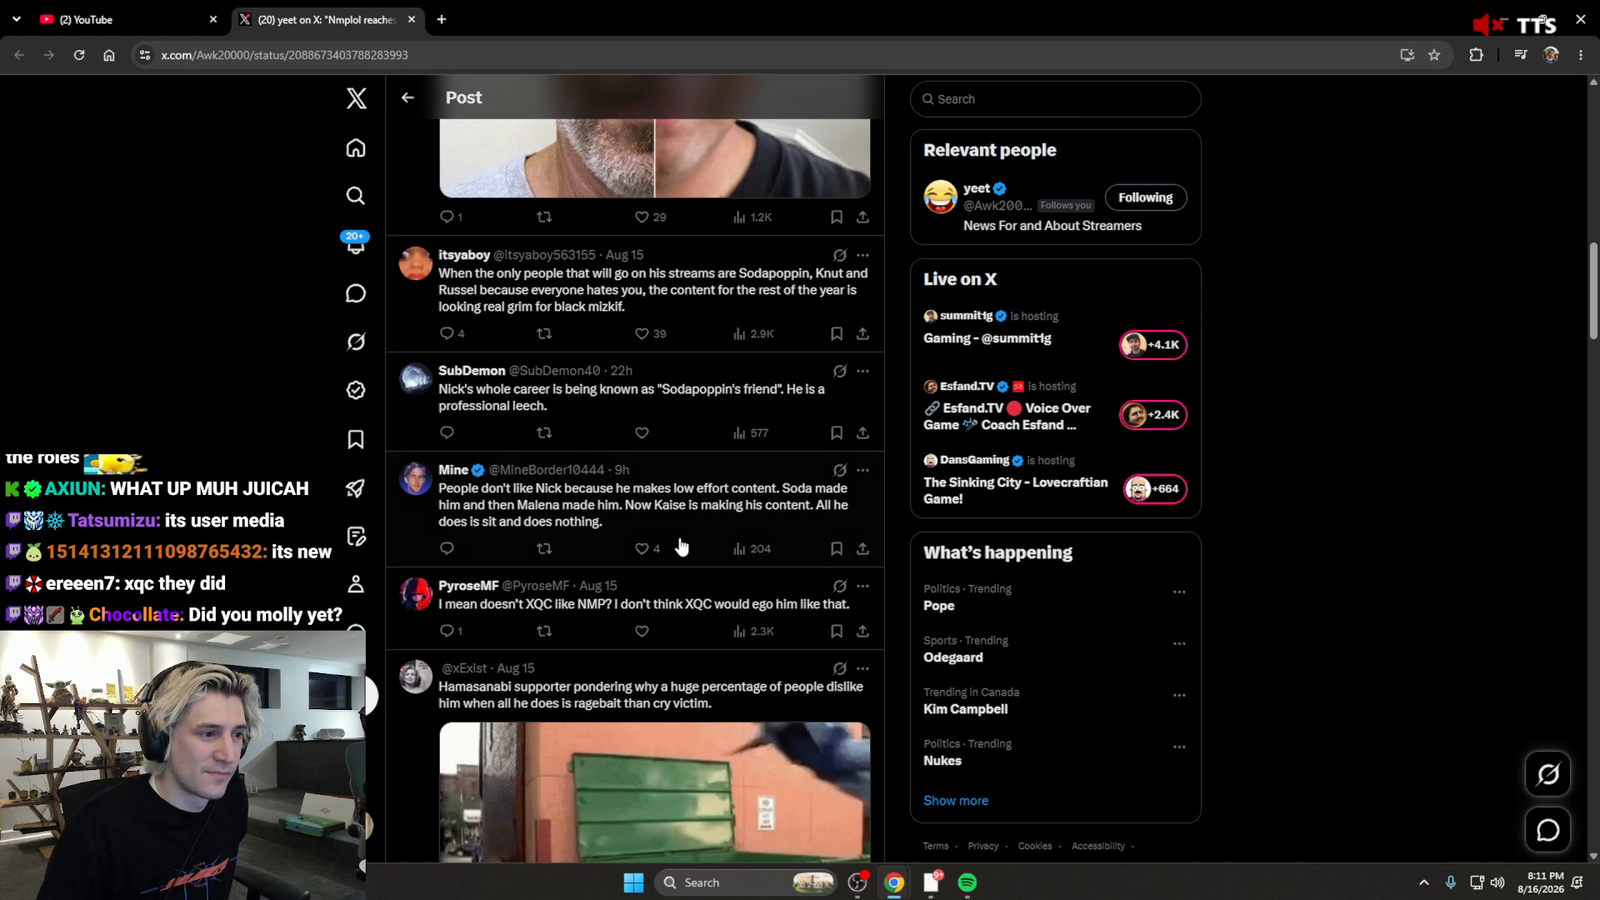The image size is (1600, 900).
Task: Select the yeet on X browser tab
Action: pyautogui.click(x=327, y=19)
